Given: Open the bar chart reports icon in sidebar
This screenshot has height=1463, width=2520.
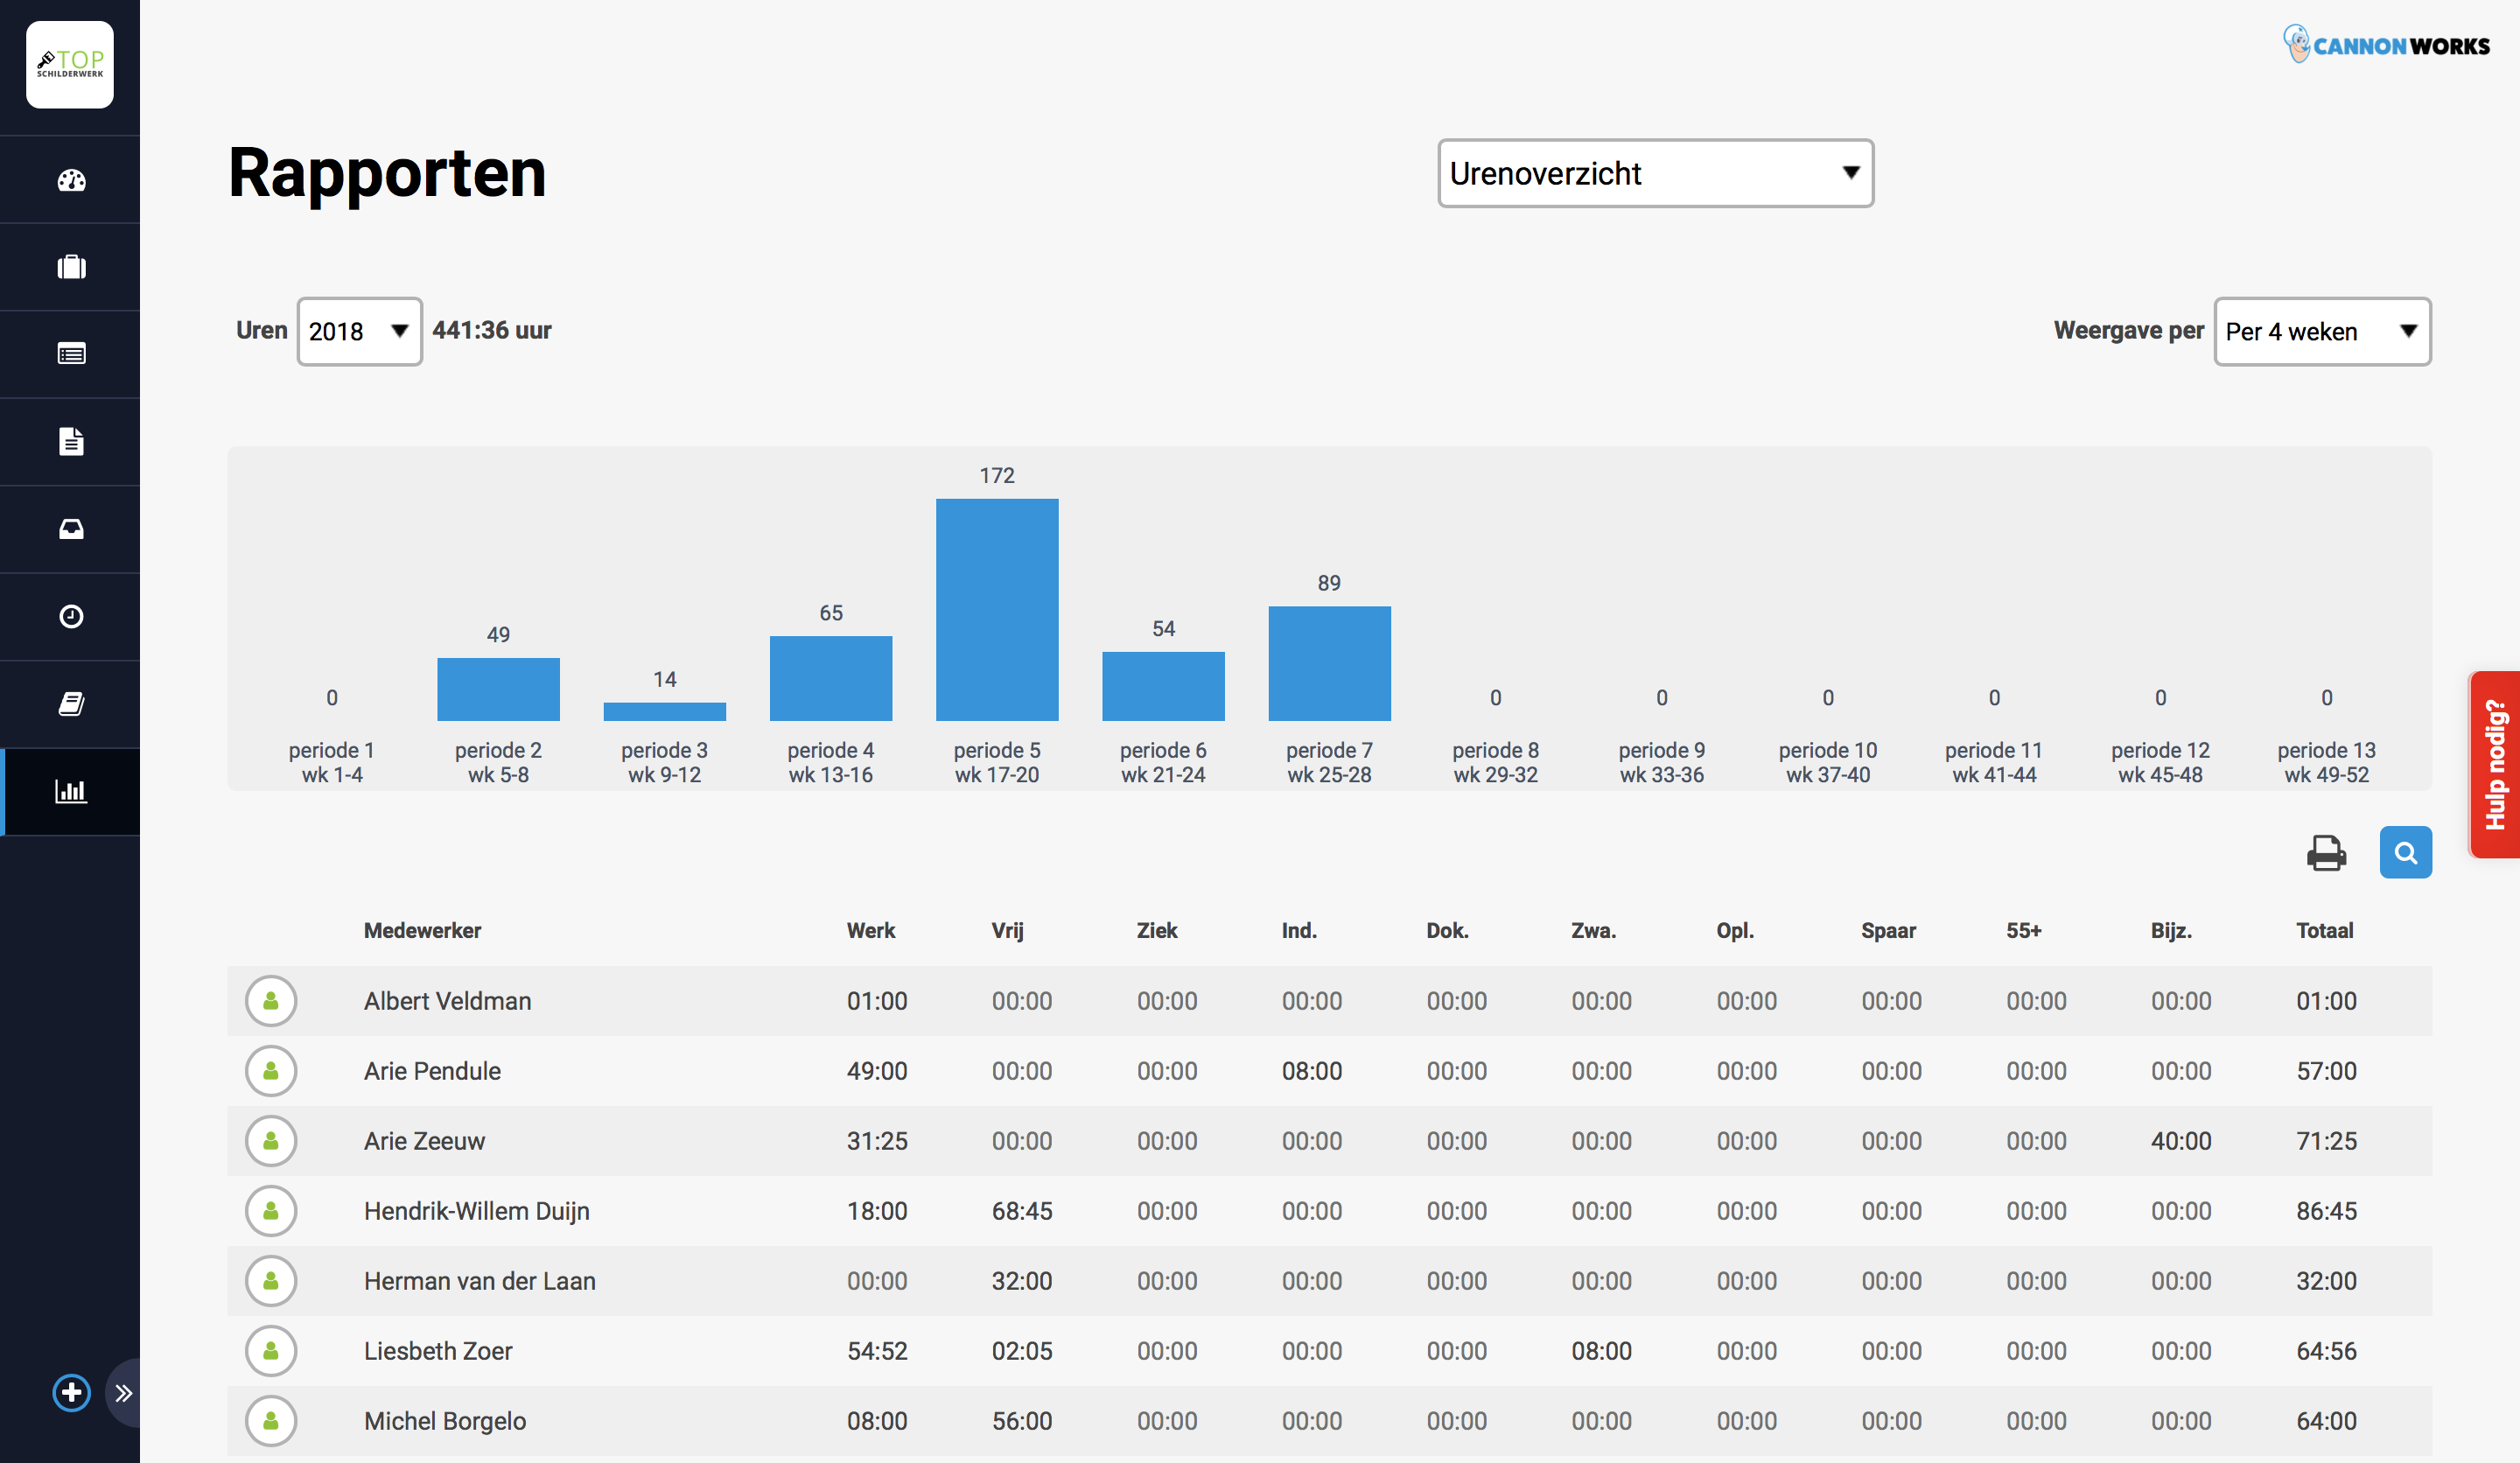Looking at the screenshot, I should coord(71,791).
